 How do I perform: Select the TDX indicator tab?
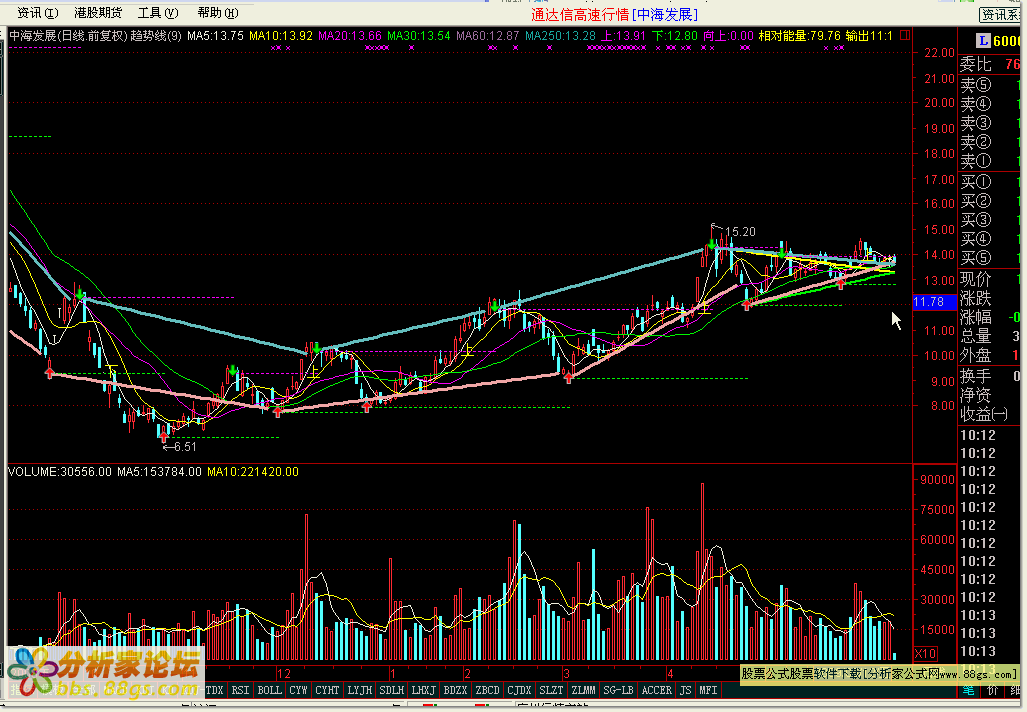click(x=214, y=690)
